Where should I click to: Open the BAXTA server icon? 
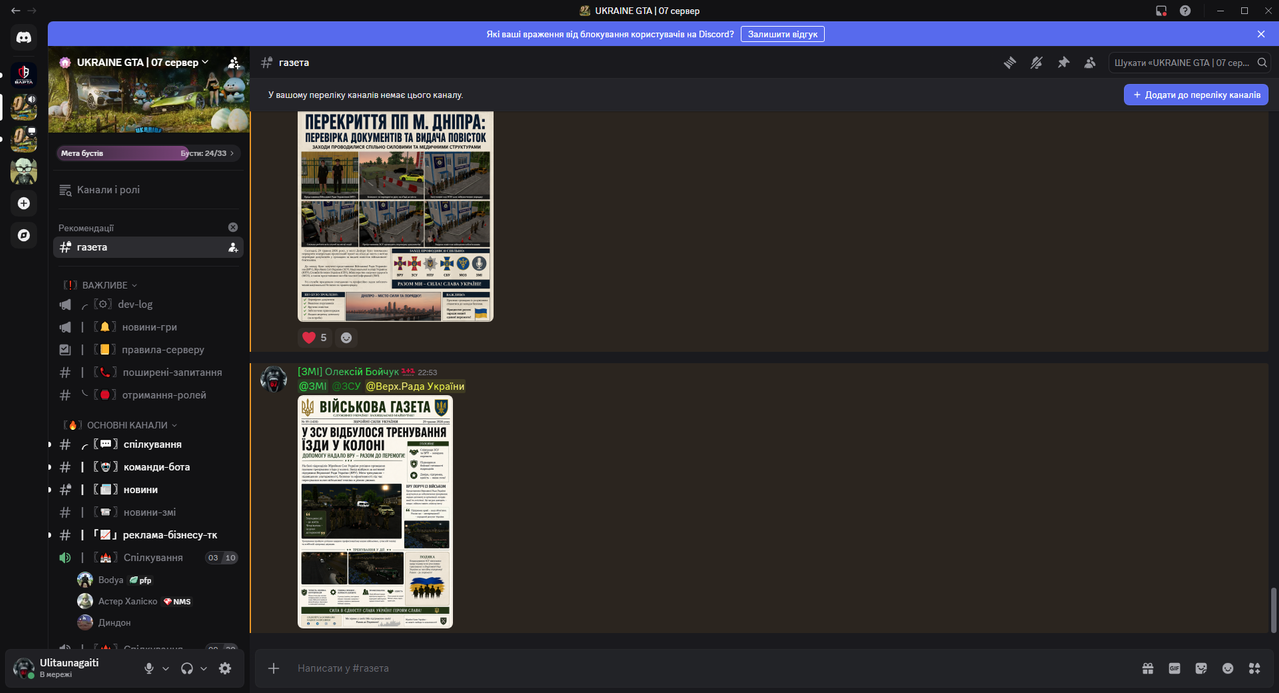(24, 74)
